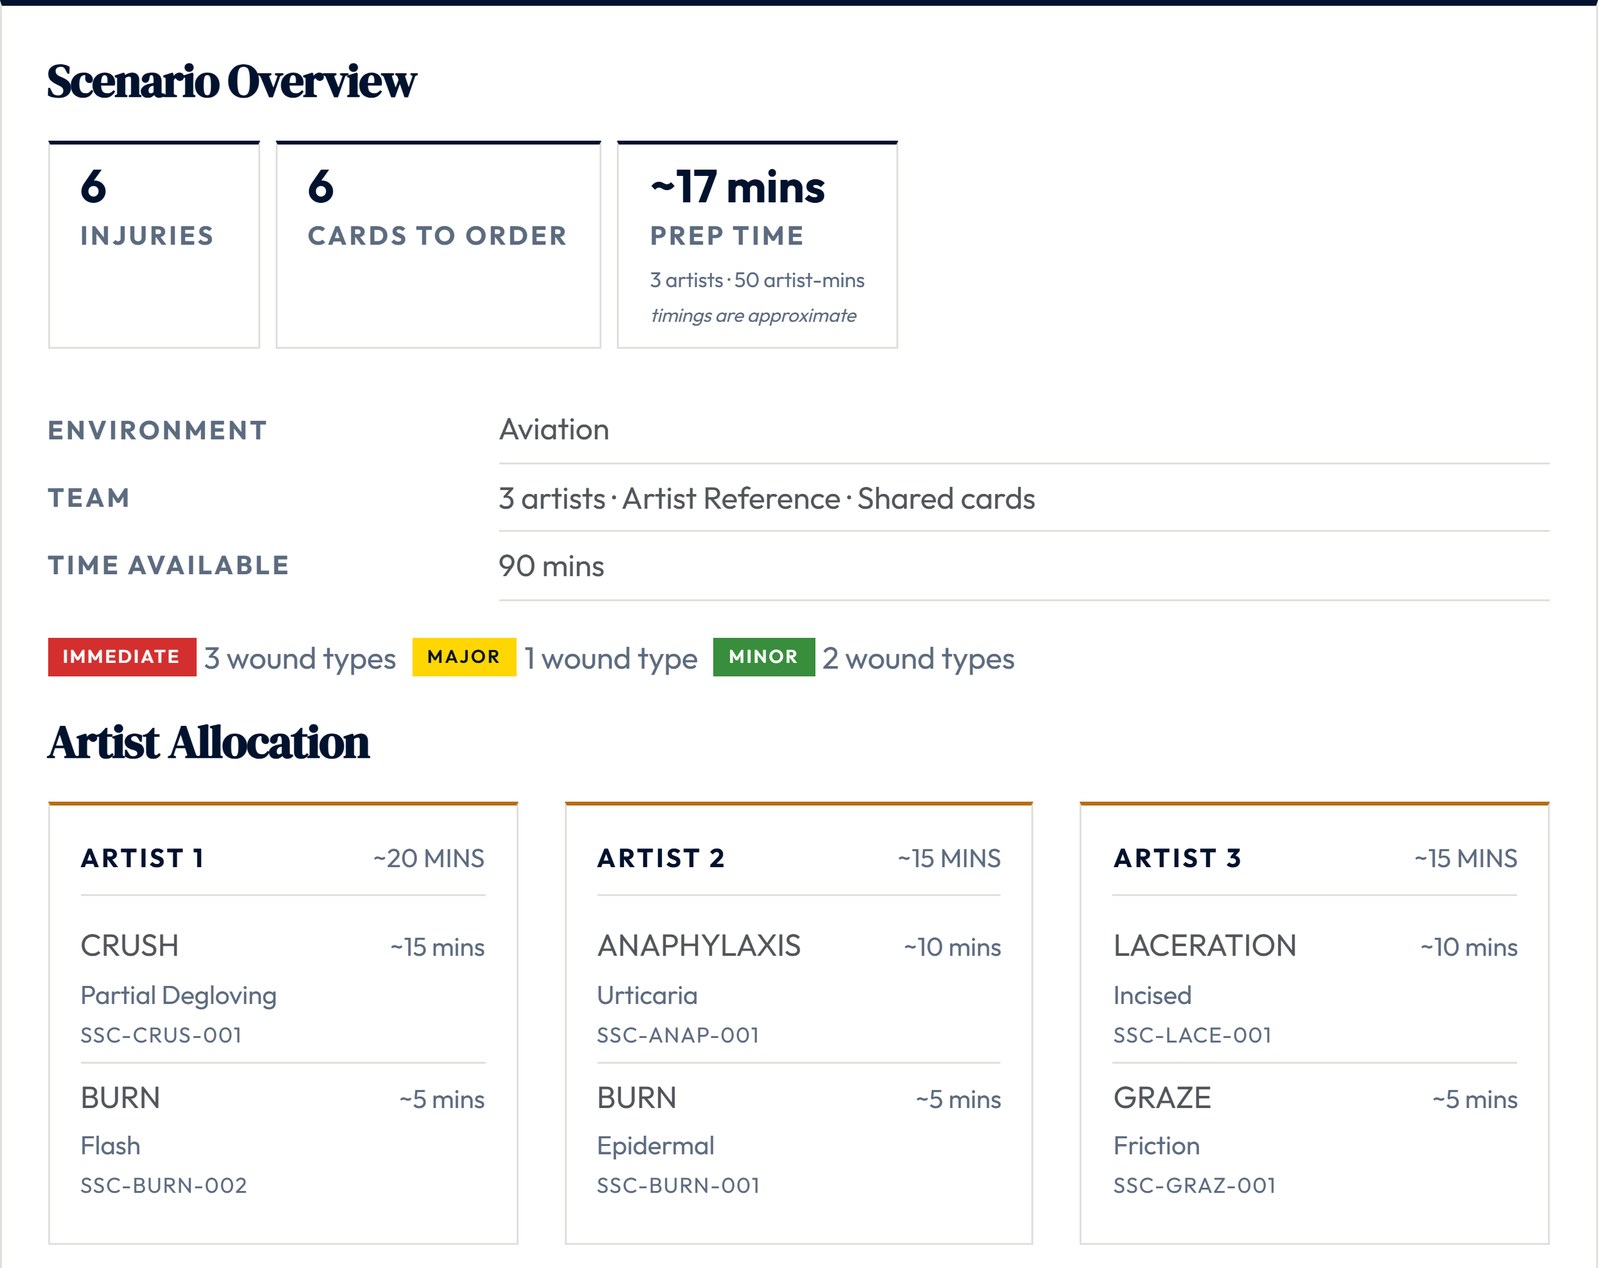This screenshot has width=1600, height=1268.
Task: Select the "3 wound types" text
Action: pos(300,659)
